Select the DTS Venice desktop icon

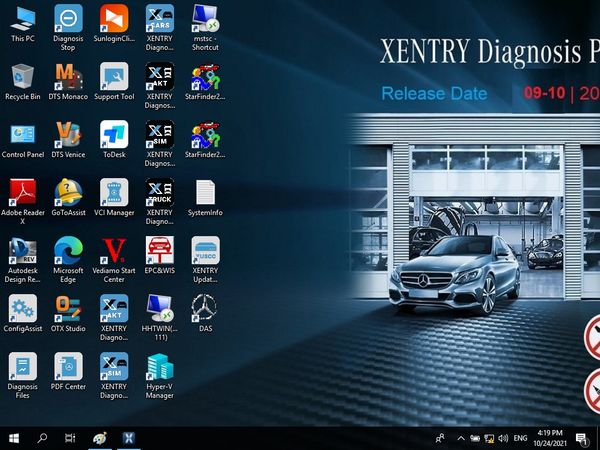tap(68, 135)
